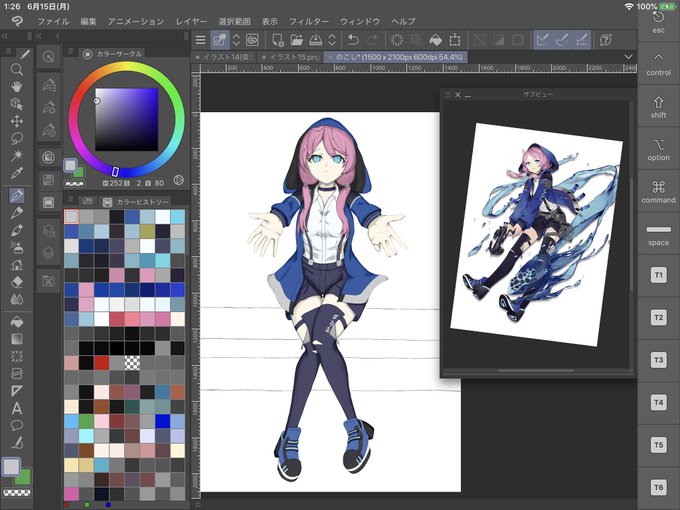Select the Text tool
The image size is (680, 510).
pos(16,408)
